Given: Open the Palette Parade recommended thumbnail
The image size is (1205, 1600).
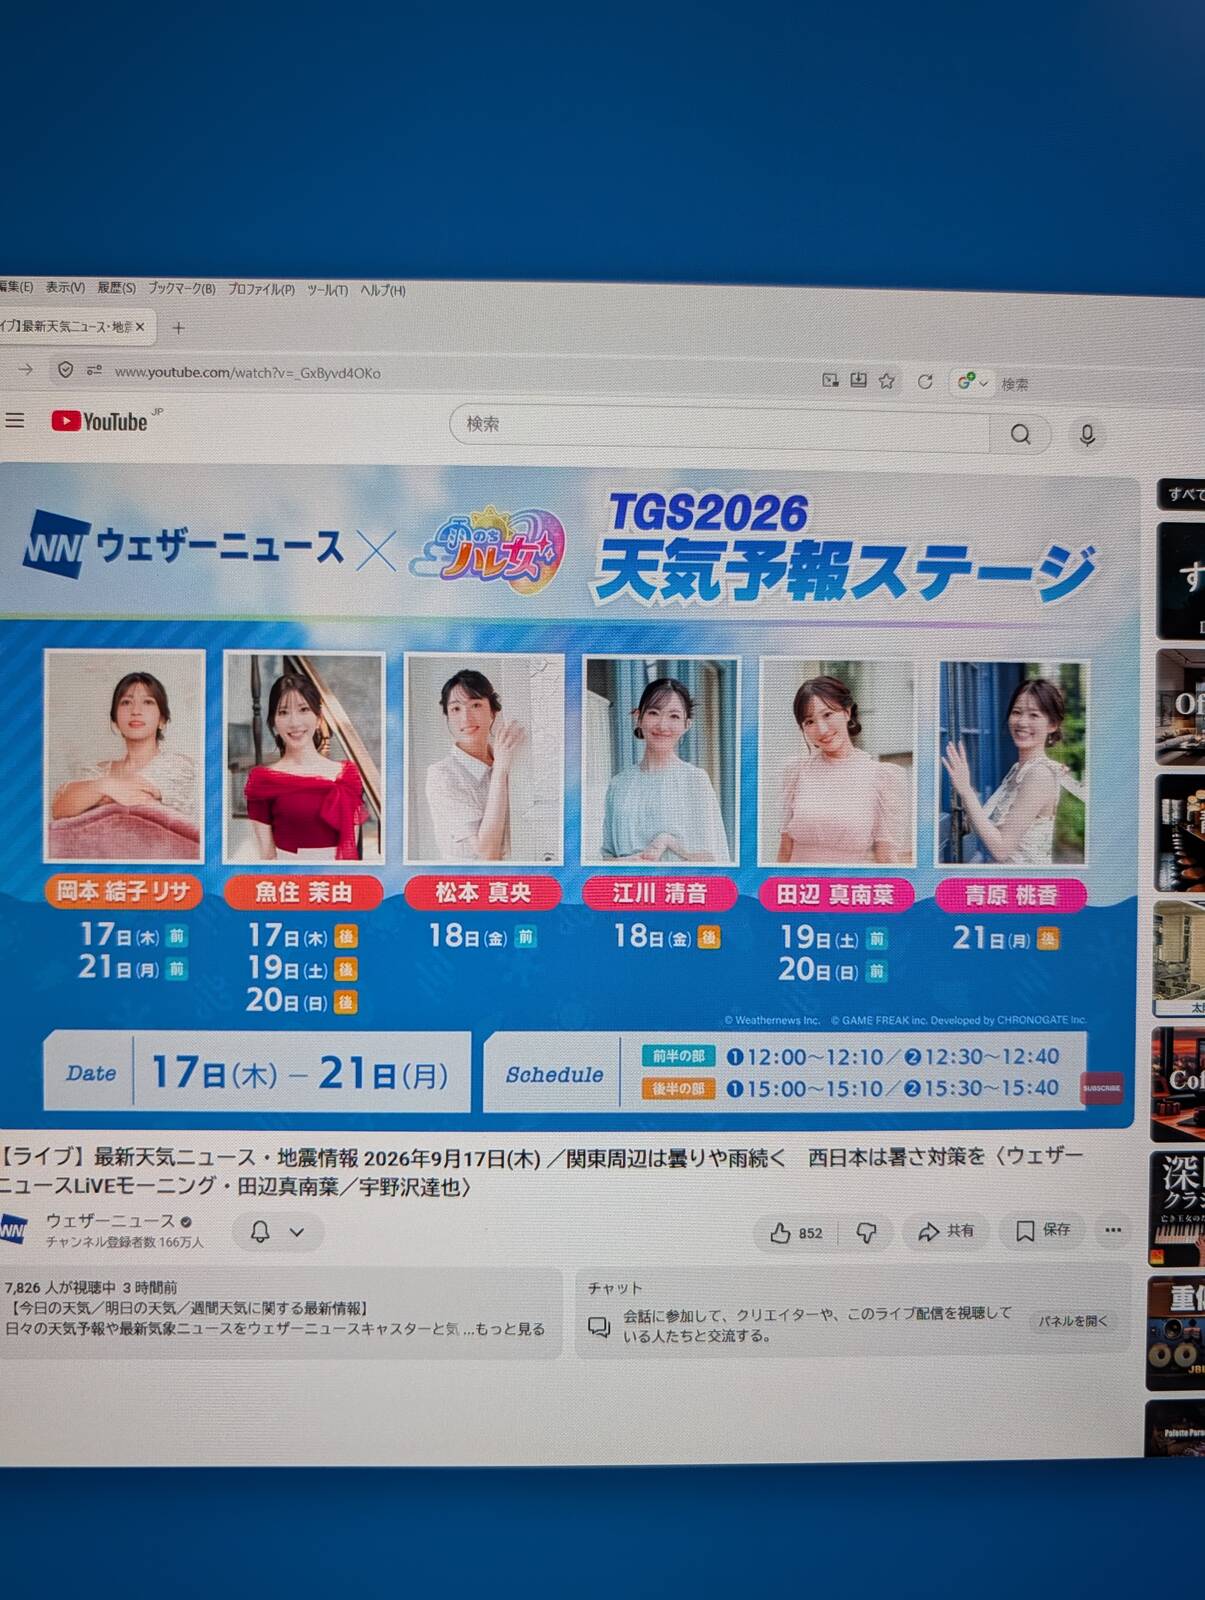Looking at the screenshot, I should pos(1175,1428).
